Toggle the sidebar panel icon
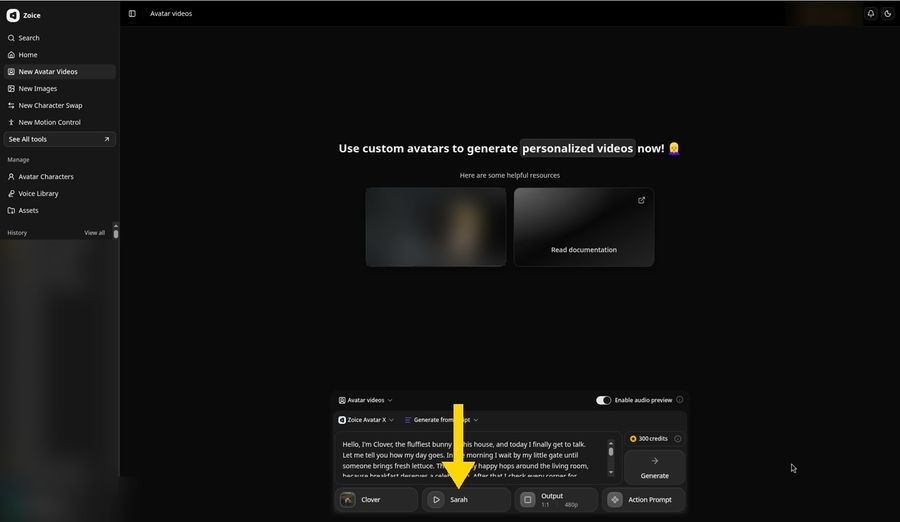The width and height of the screenshot is (900, 522). pyautogui.click(x=132, y=14)
